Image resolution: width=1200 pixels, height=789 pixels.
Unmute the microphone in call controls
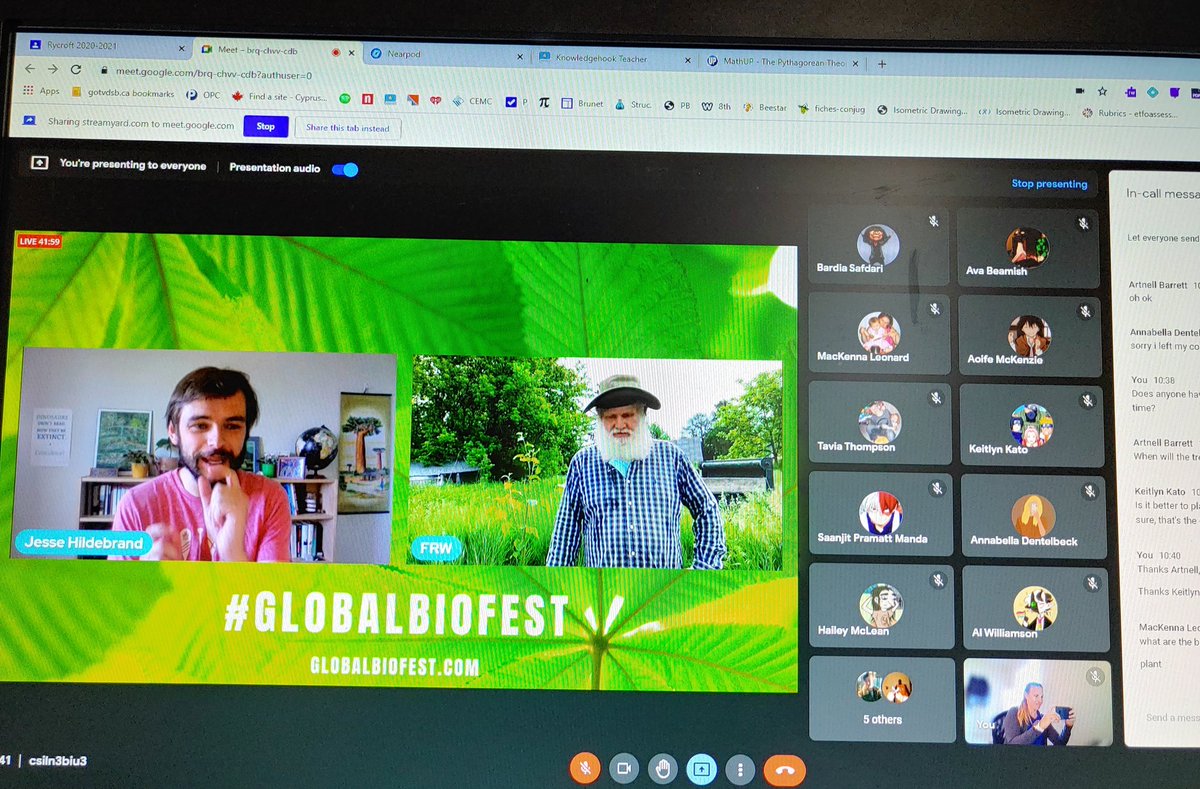coord(585,768)
